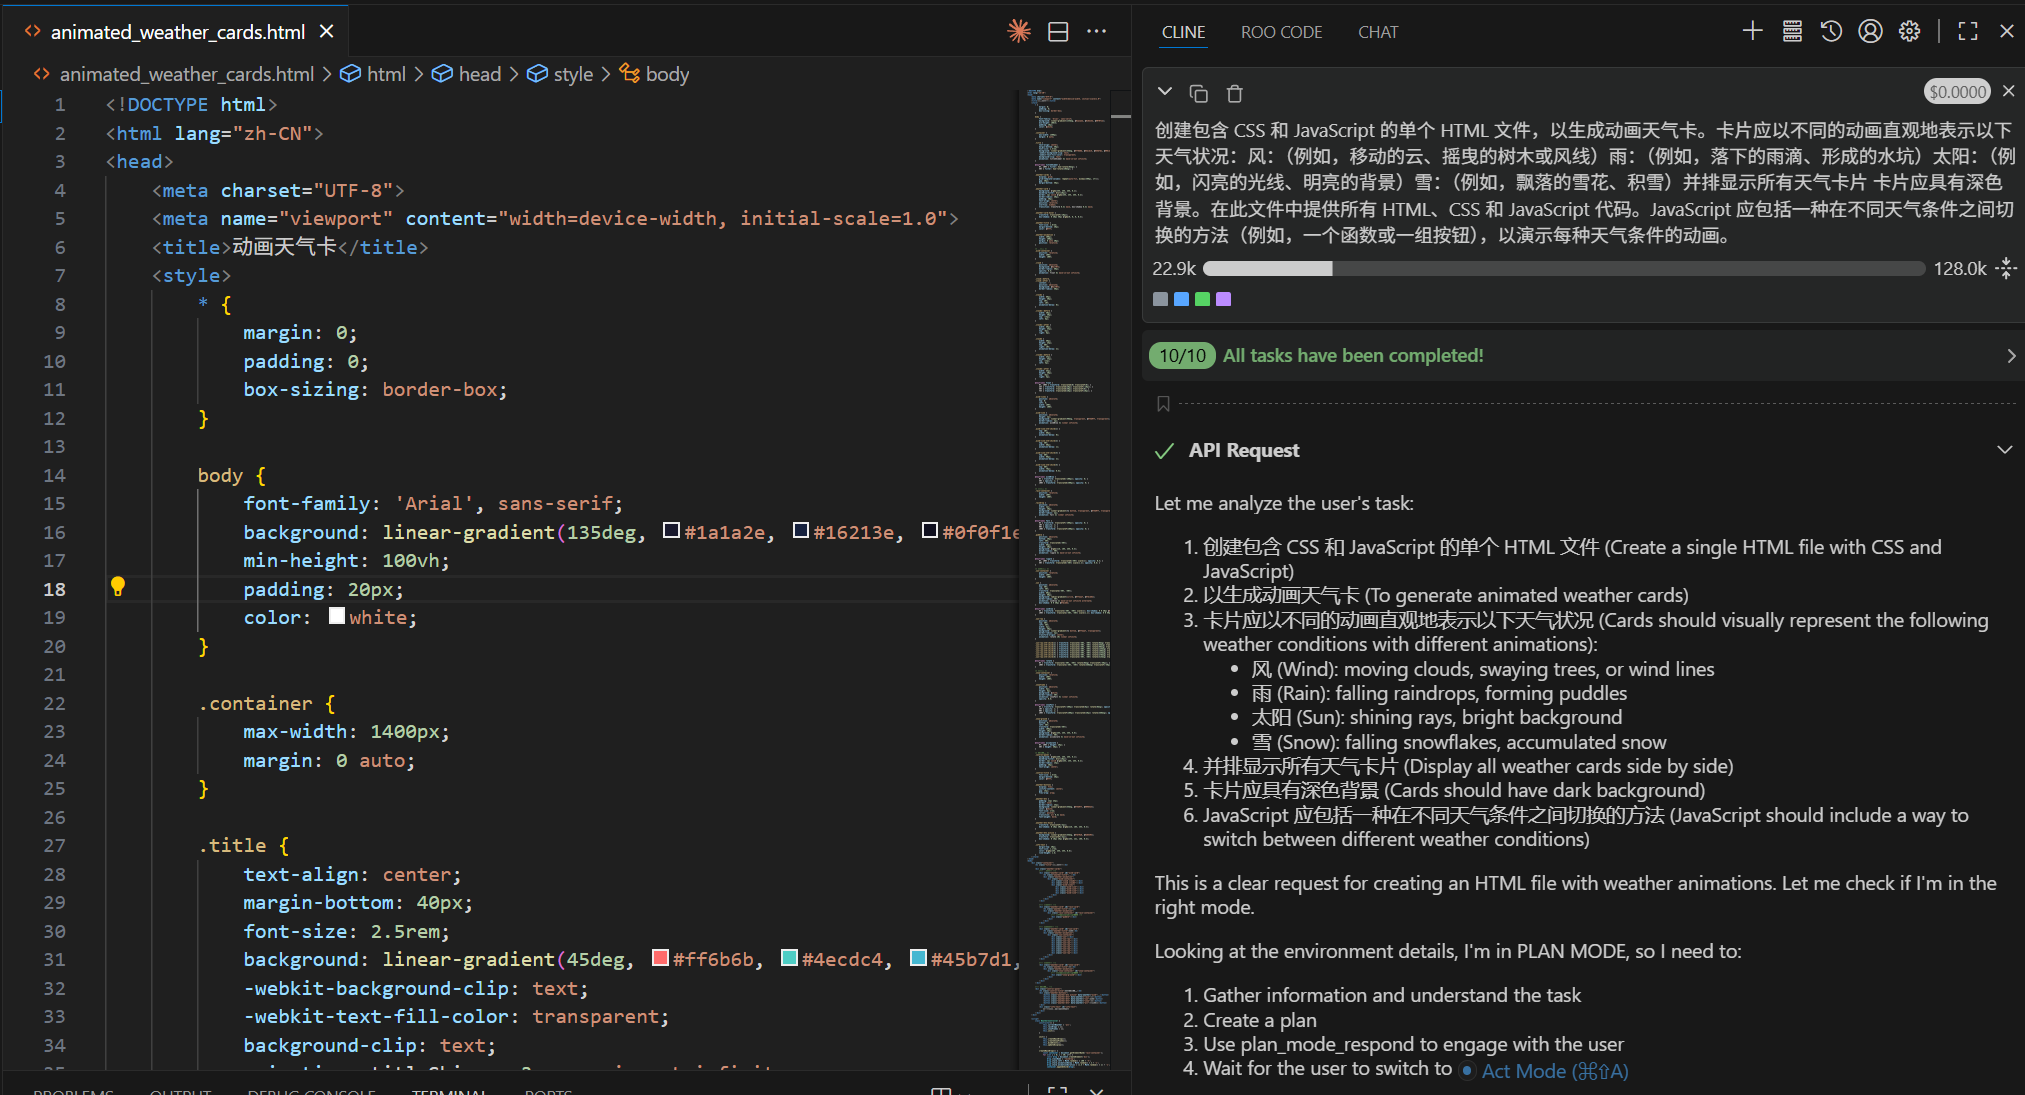2025x1095 pixels.
Task: Click the Claude starburst icon in editor toolbar
Action: point(1018,31)
